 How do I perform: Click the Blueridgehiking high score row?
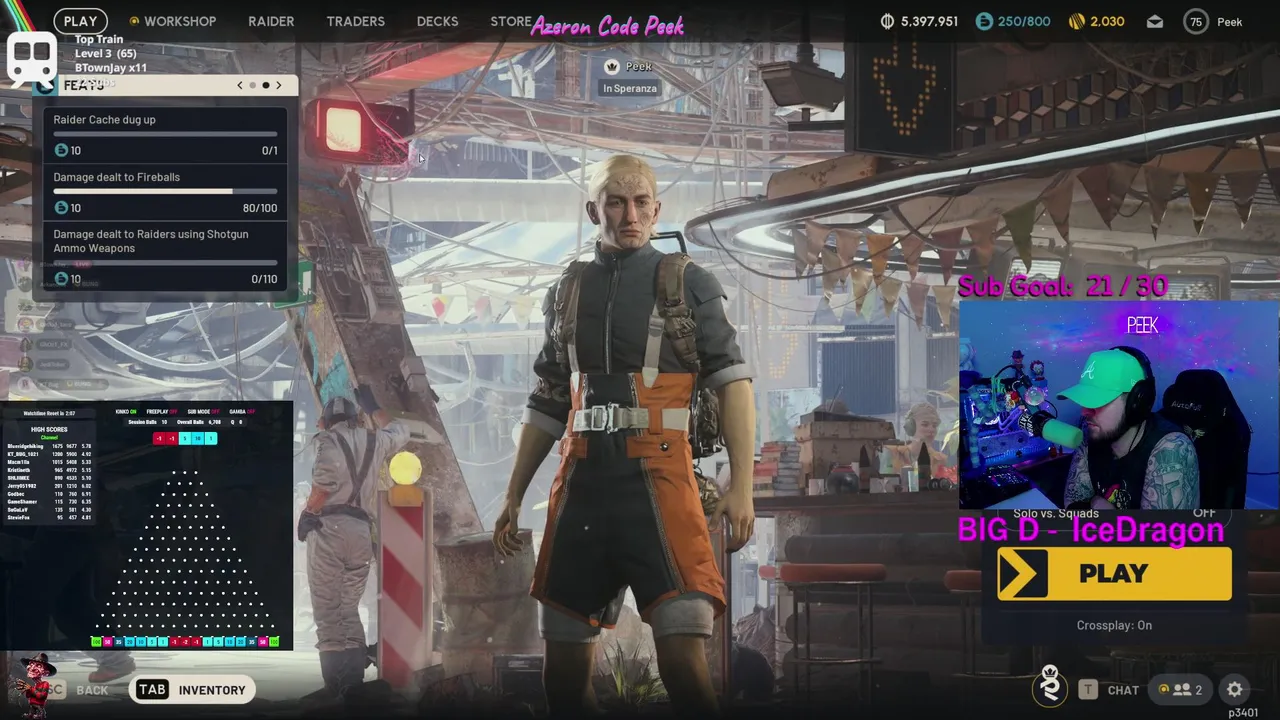(49, 446)
